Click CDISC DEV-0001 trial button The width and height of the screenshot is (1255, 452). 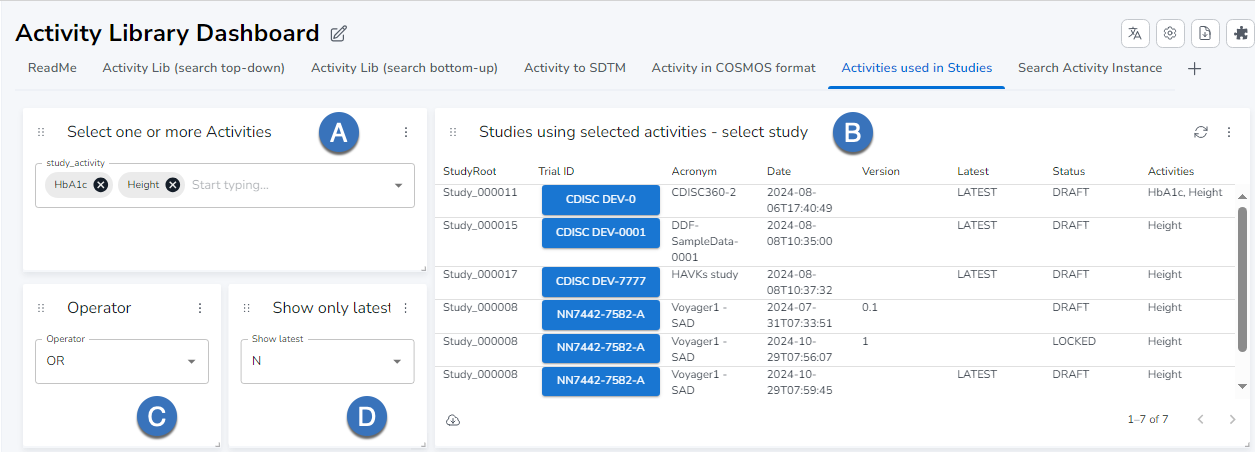[x=601, y=233]
